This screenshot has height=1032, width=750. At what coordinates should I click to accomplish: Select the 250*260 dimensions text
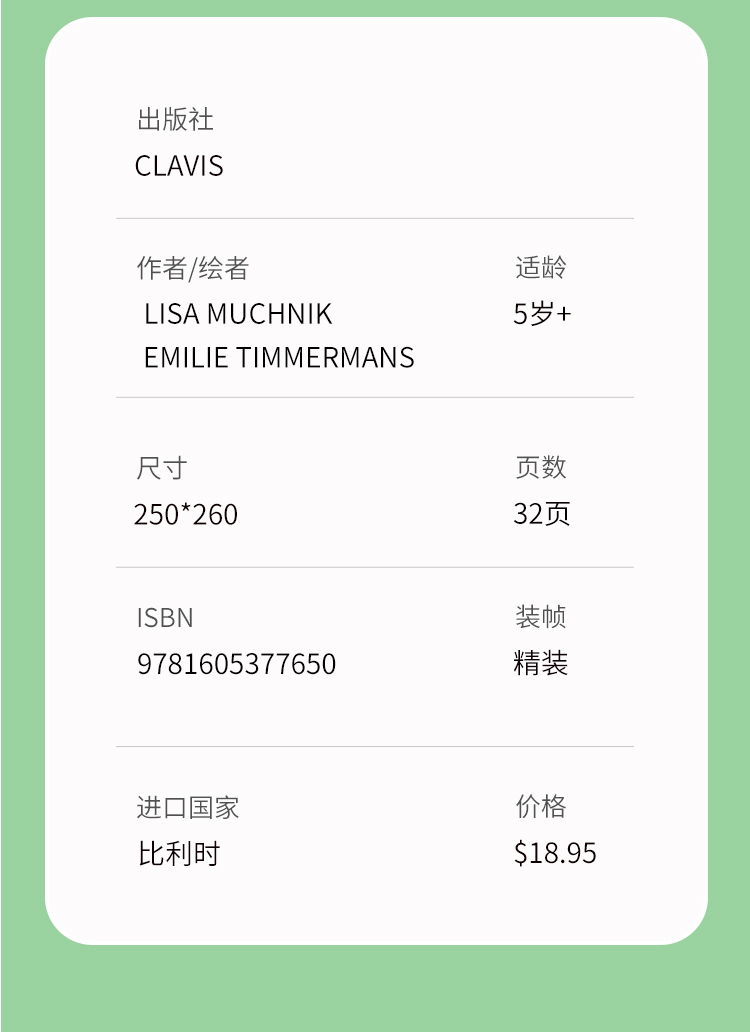186,514
